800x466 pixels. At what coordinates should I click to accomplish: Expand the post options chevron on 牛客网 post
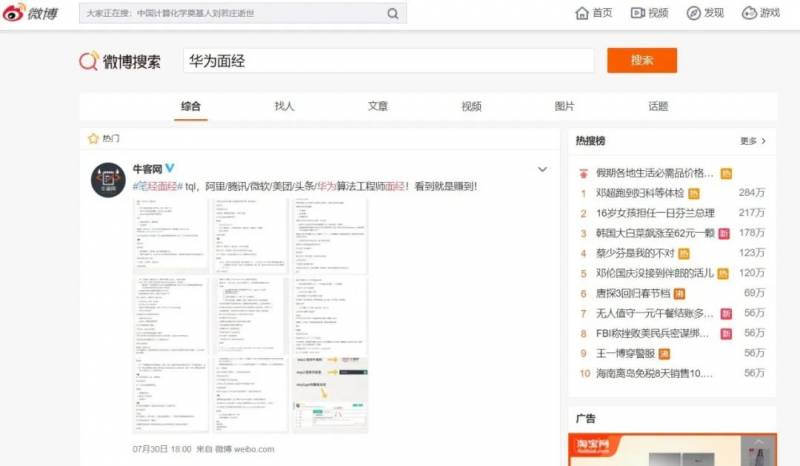542,169
